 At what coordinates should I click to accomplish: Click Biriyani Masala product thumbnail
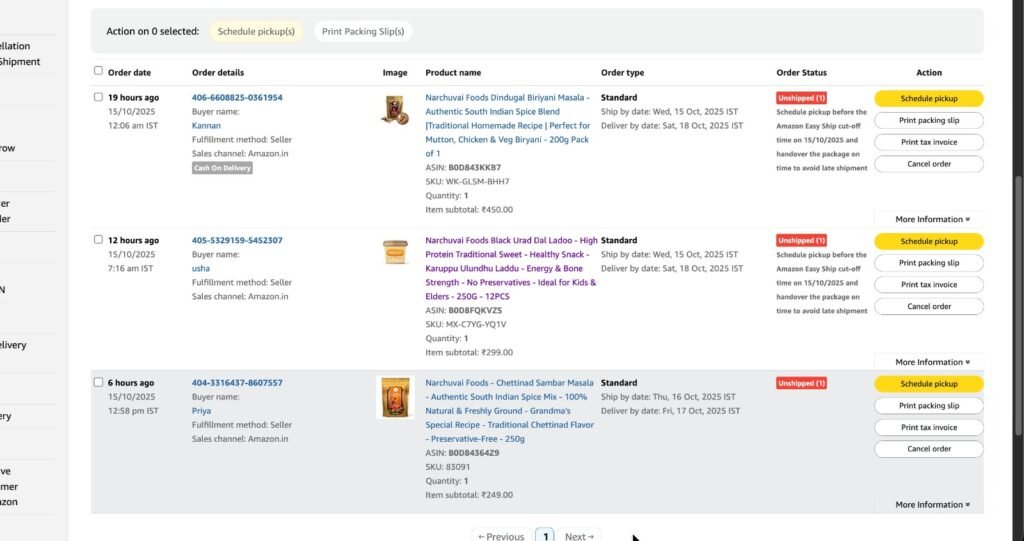click(395, 110)
